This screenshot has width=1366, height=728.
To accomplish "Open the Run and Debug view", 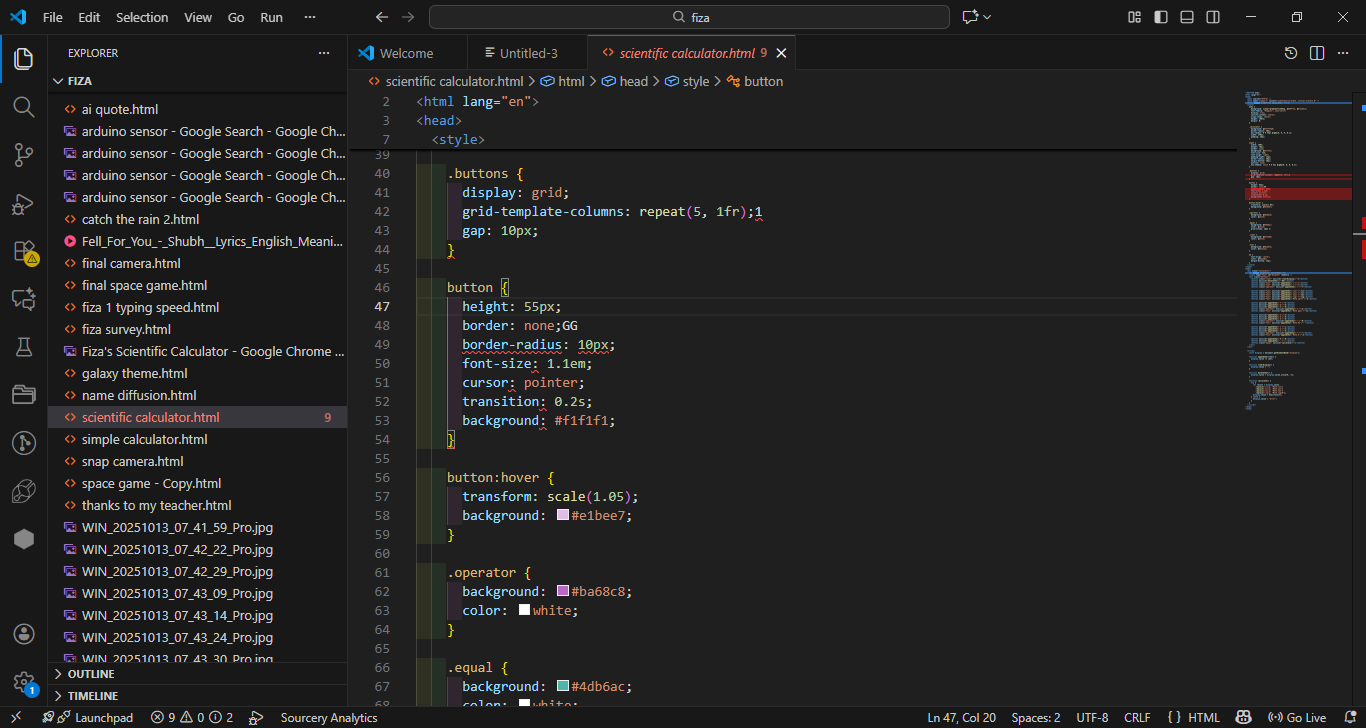I will pyautogui.click(x=23, y=203).
